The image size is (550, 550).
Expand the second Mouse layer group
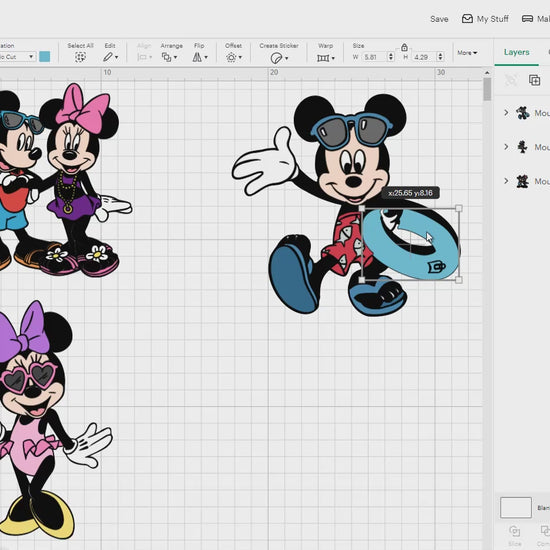506,147
